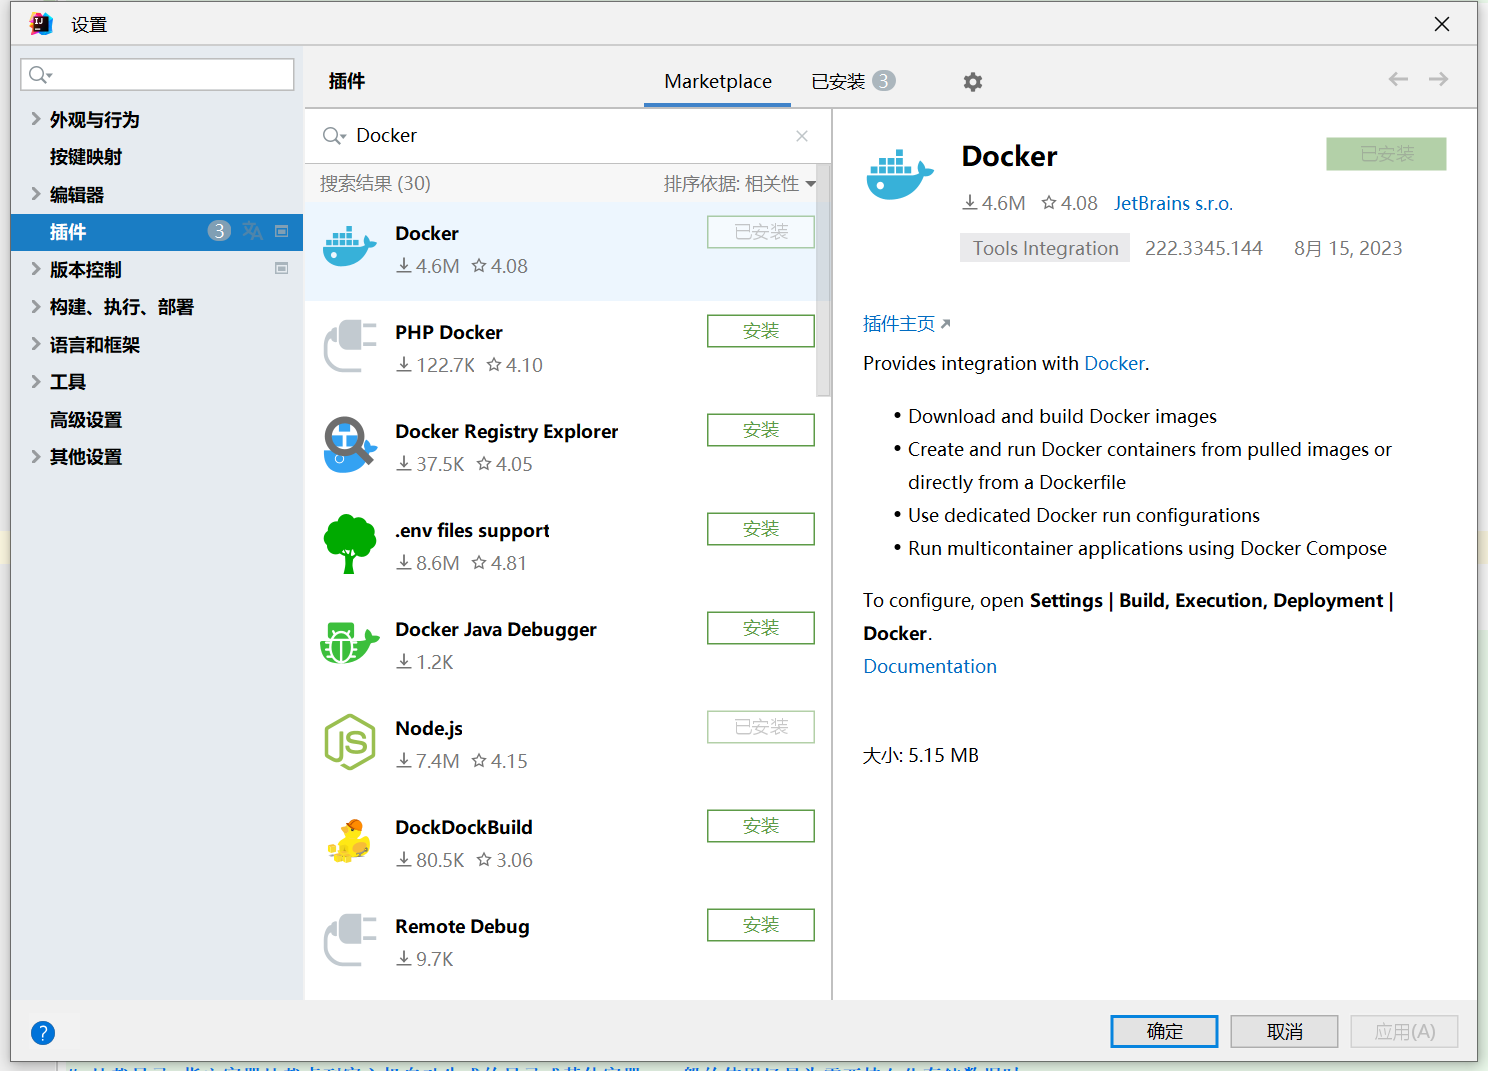Install the PHP Docker plugin
Screen dimensions: 1488x1071
point(760,331)
